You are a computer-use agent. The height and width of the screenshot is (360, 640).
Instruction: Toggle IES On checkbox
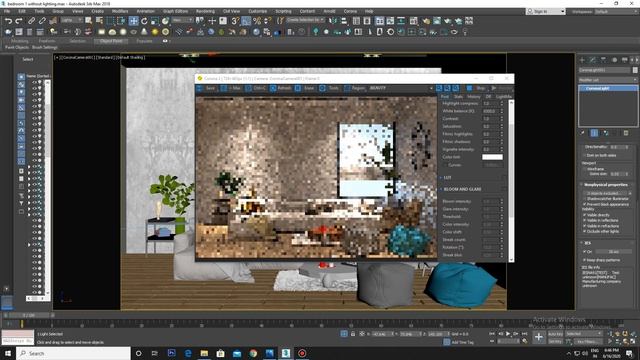click(x=584, y=252)
